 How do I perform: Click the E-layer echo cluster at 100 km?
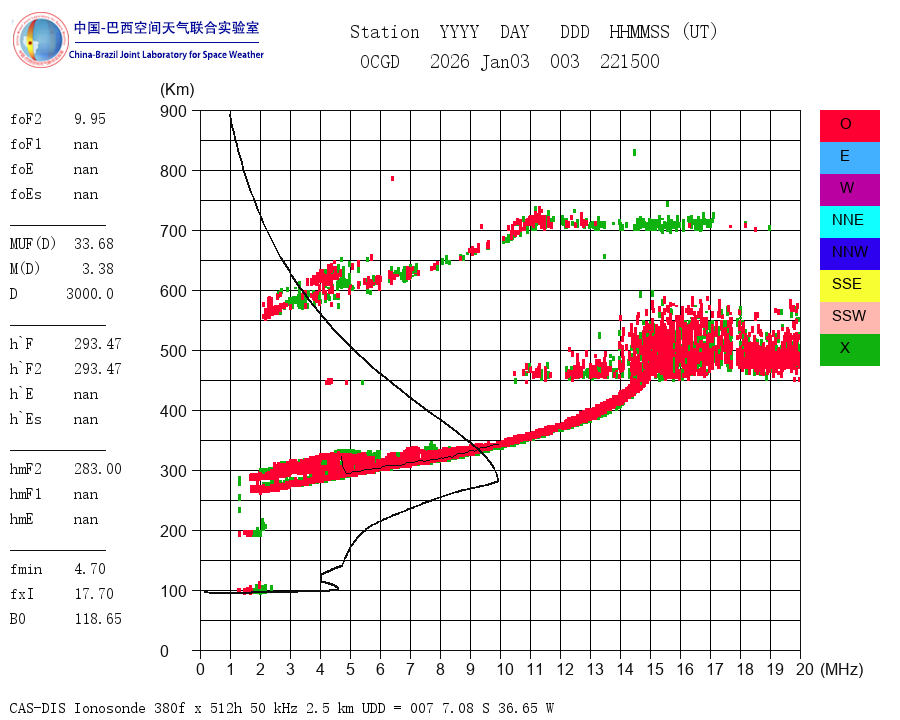click(x=255, y=589)
